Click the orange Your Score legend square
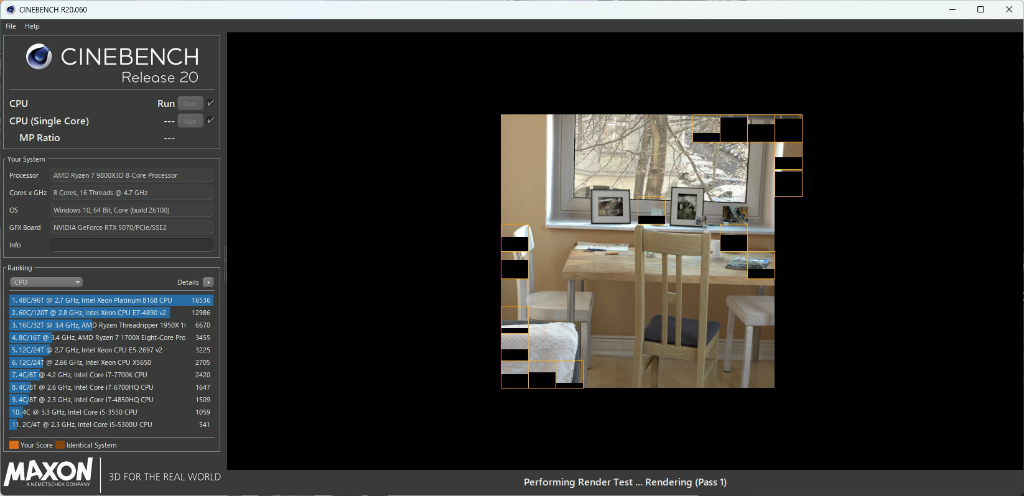1024x496 pixels. point(14,445)
